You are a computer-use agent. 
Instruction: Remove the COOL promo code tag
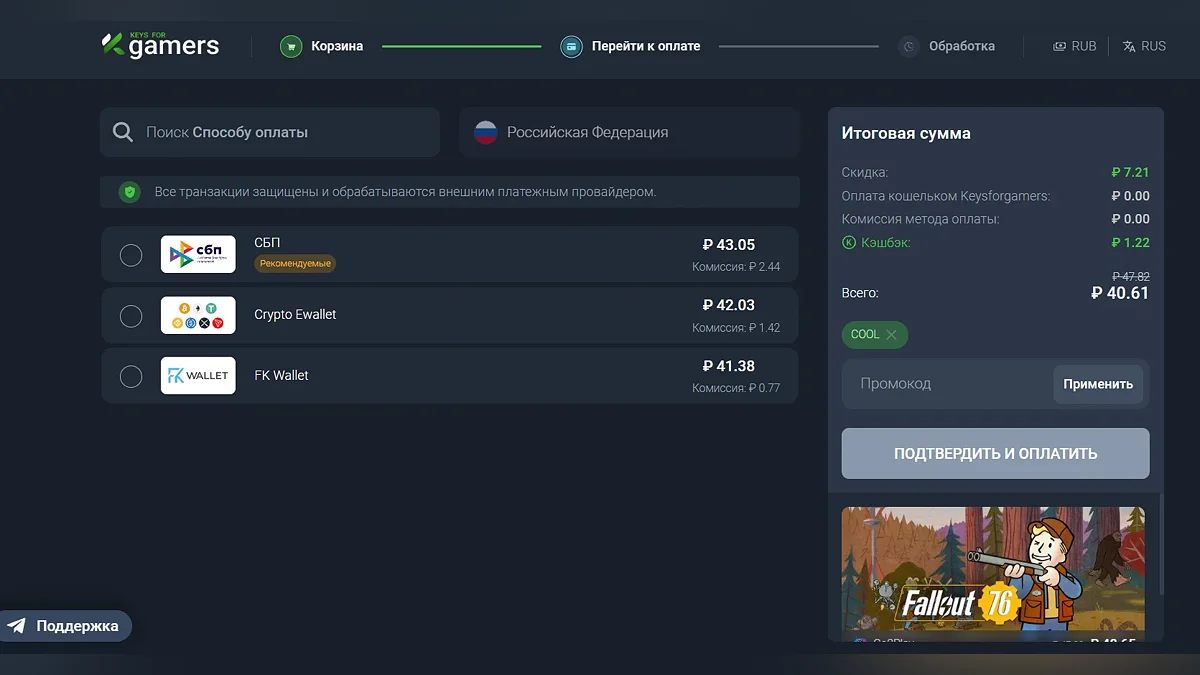coord(891,334)
